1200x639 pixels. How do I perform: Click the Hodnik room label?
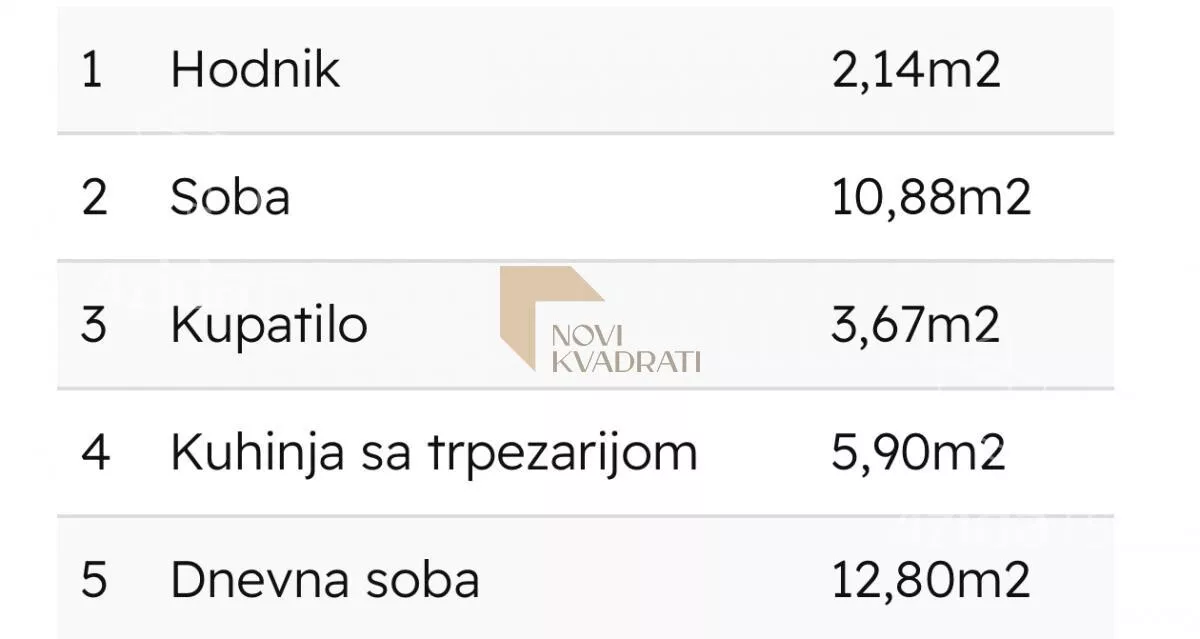(255, 70)
